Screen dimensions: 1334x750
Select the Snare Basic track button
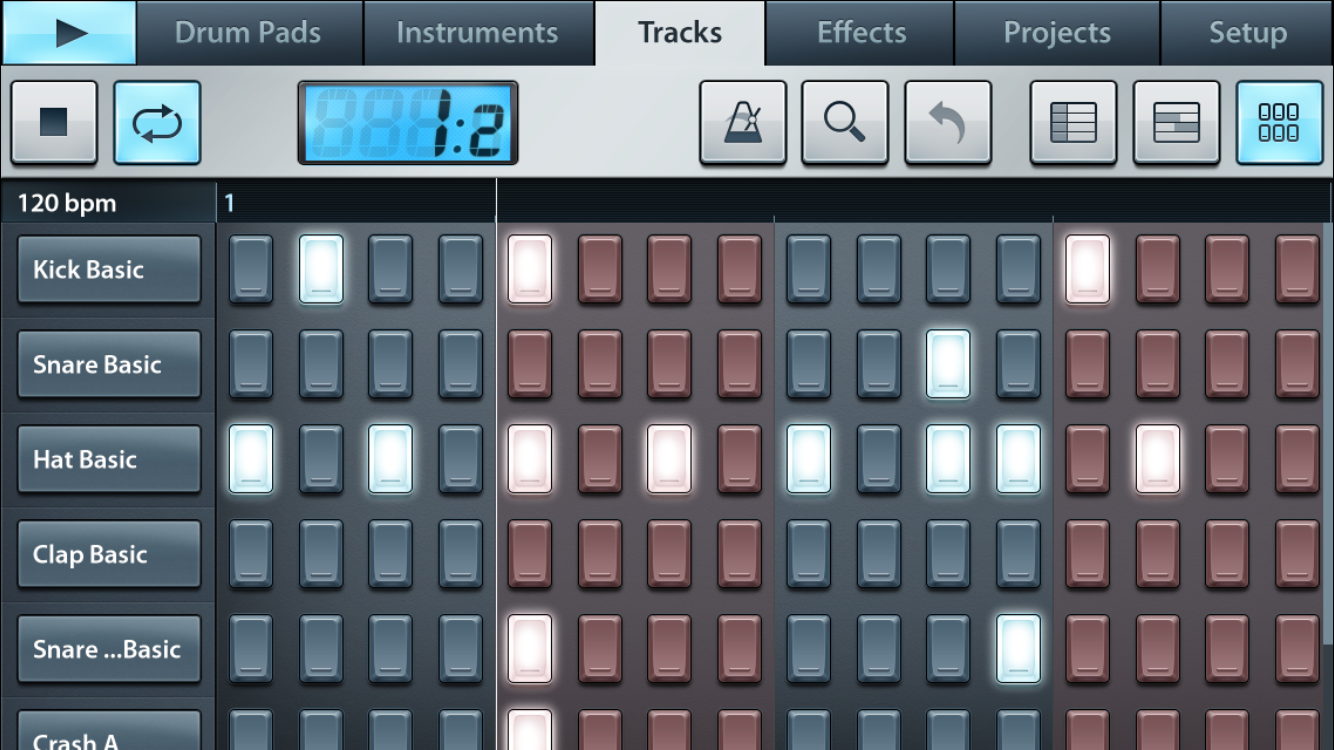[109, 364]
